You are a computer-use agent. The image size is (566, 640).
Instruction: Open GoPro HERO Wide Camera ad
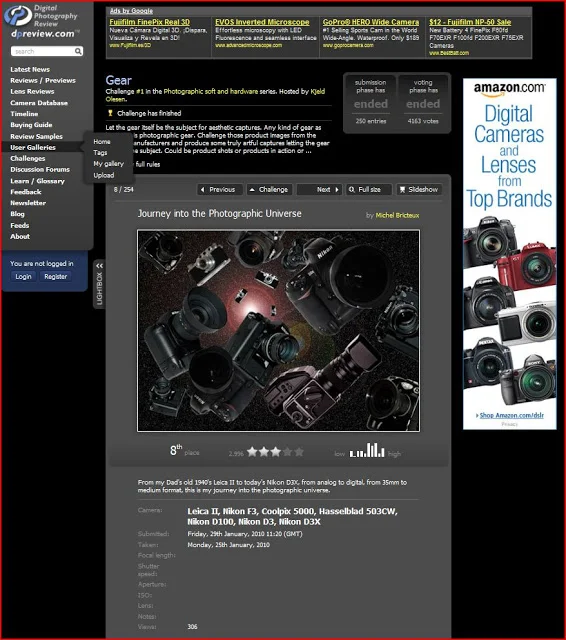371,22
